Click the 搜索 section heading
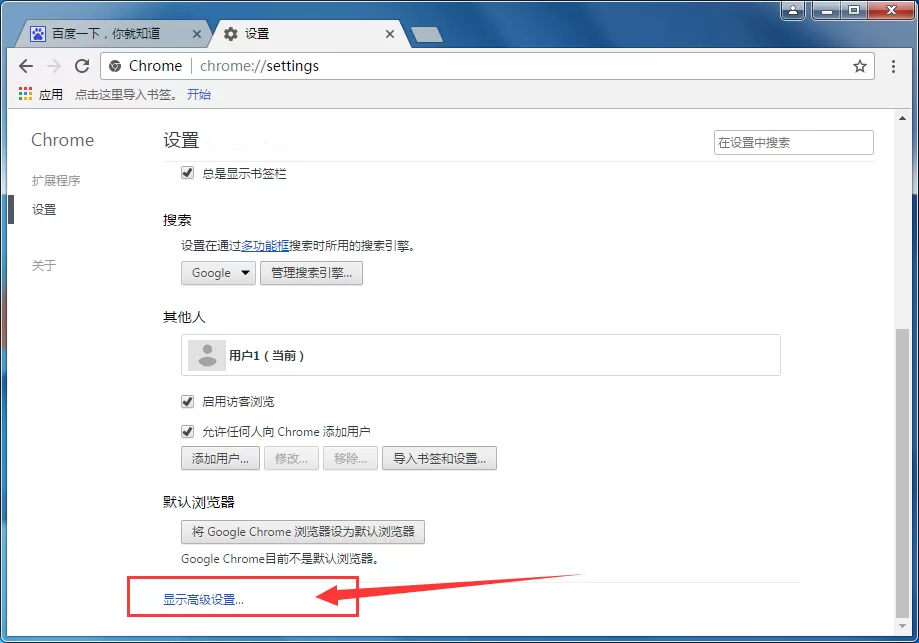Viewport: 919px width, 643px height. tap(177, 220)
